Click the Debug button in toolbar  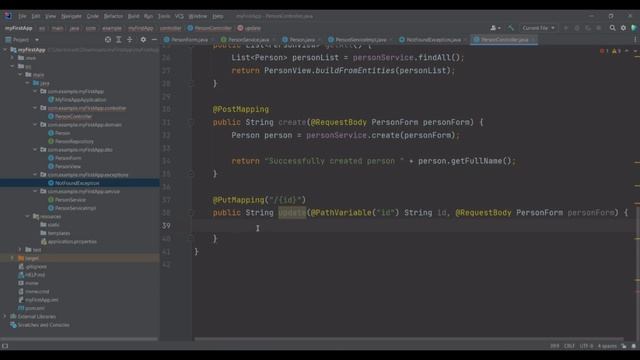pos(577,28)
